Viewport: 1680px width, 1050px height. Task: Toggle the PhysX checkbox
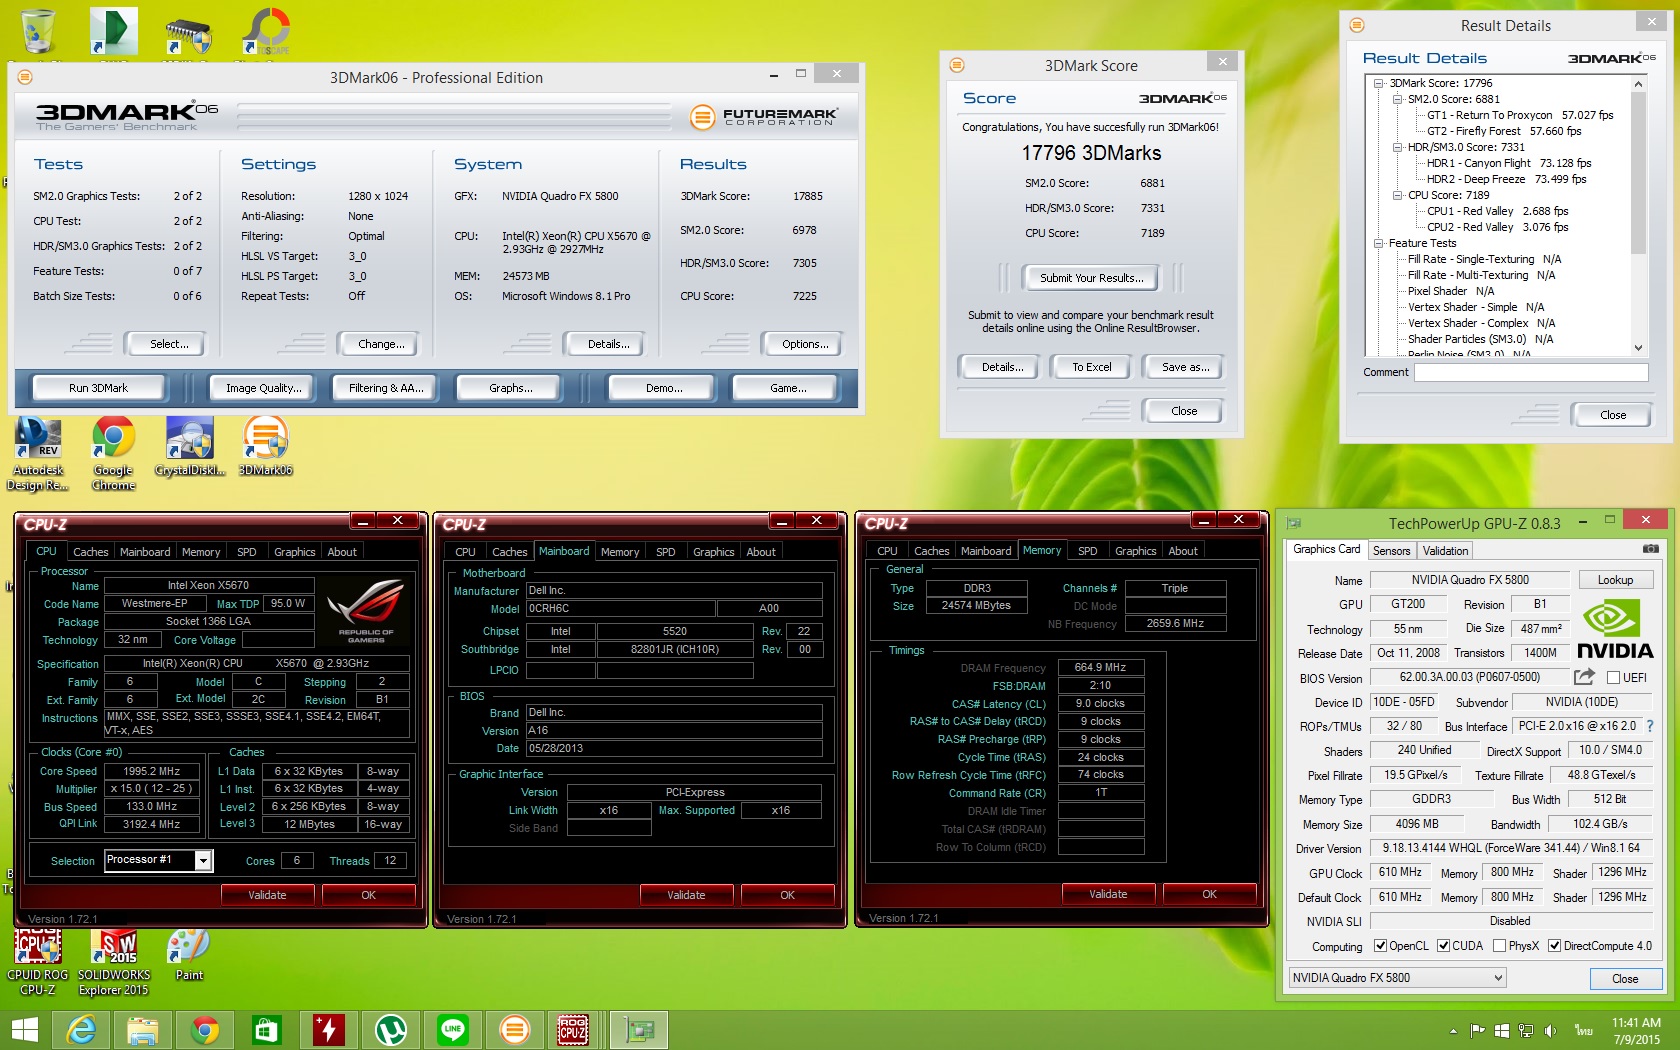1499,946
